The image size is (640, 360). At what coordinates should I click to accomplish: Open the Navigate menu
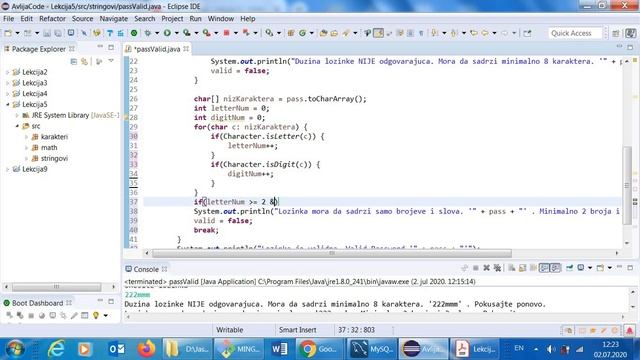tap(113, 19)
